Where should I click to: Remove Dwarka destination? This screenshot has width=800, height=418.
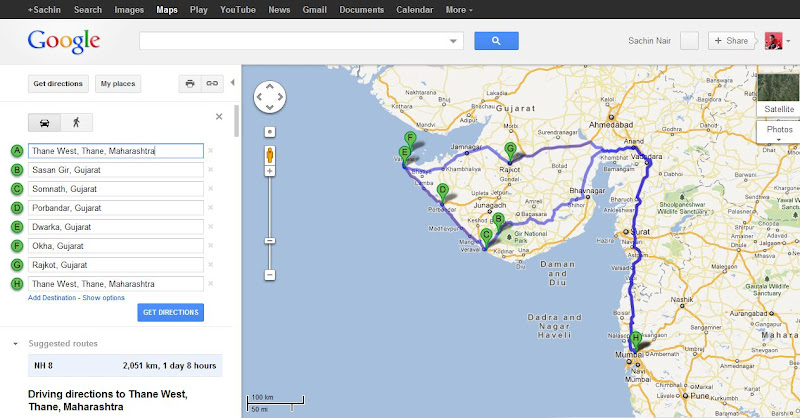tap(210, 227)
